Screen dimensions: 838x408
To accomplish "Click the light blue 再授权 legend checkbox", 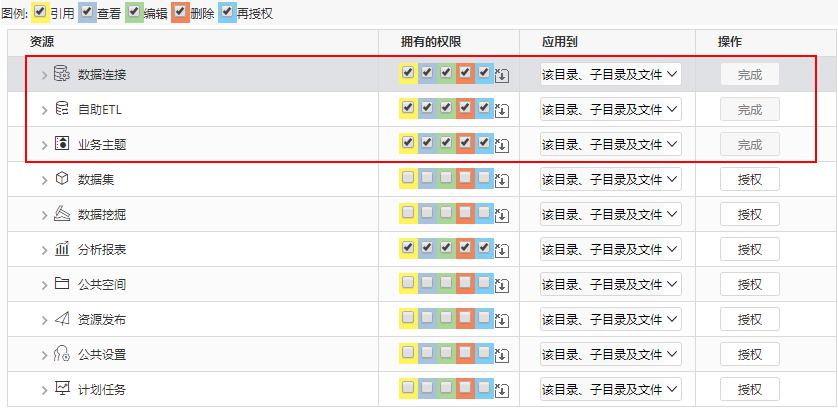I will 227,11.
